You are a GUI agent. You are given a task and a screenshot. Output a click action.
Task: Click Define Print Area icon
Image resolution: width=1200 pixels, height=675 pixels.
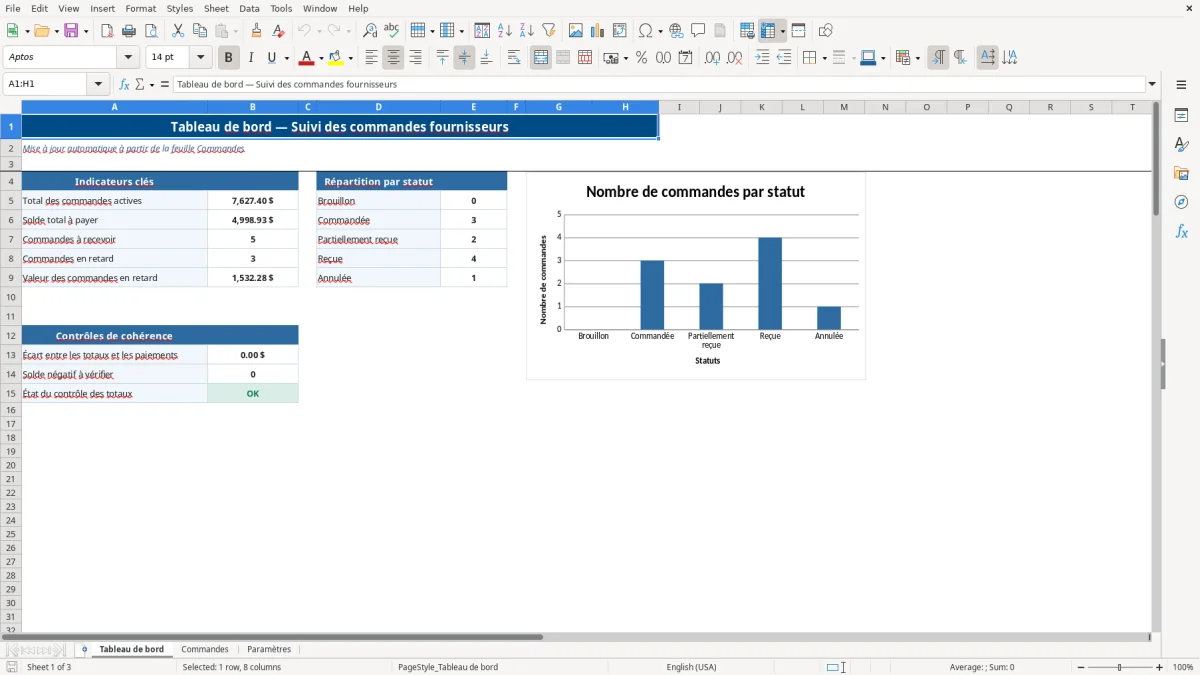pyautogui.click(x=747, y=31)
